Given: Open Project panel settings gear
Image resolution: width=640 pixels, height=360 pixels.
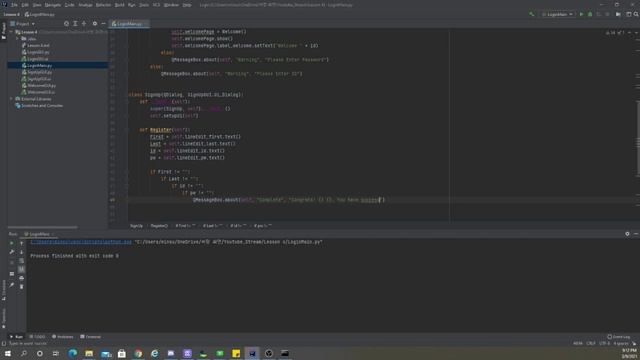Looking at the screenshot, I should 95,24.
